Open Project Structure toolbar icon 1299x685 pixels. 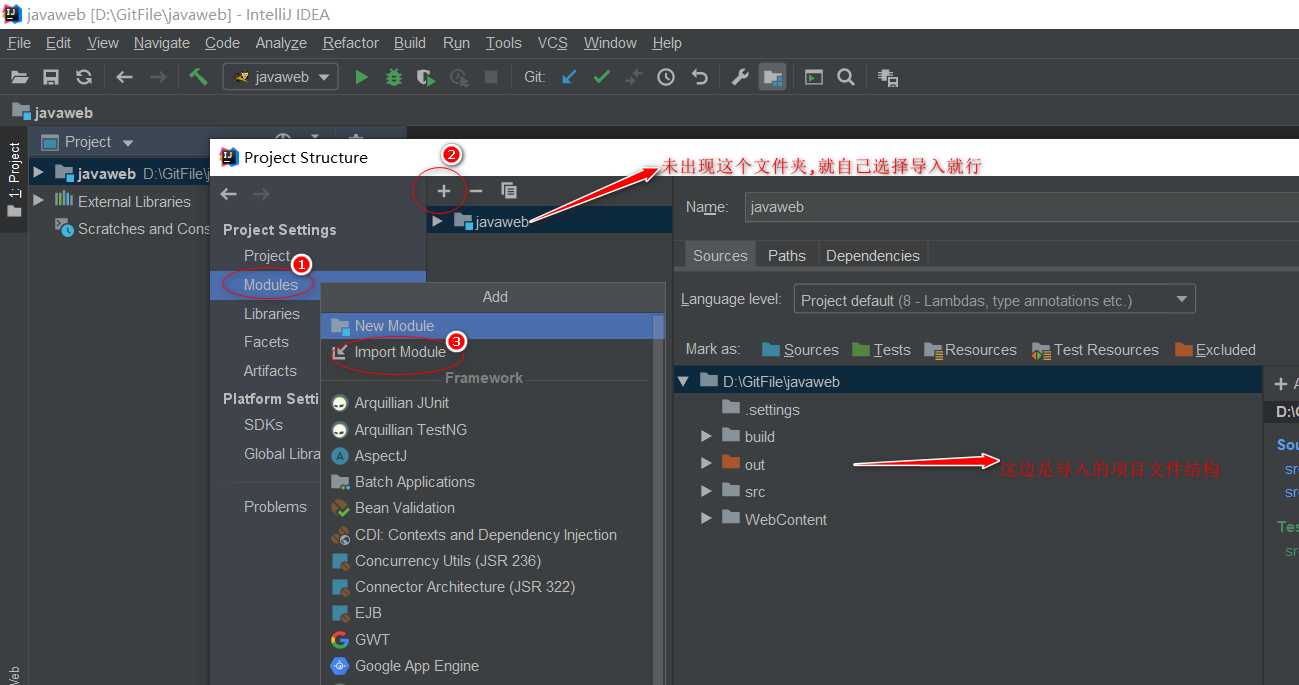(772, 77)
